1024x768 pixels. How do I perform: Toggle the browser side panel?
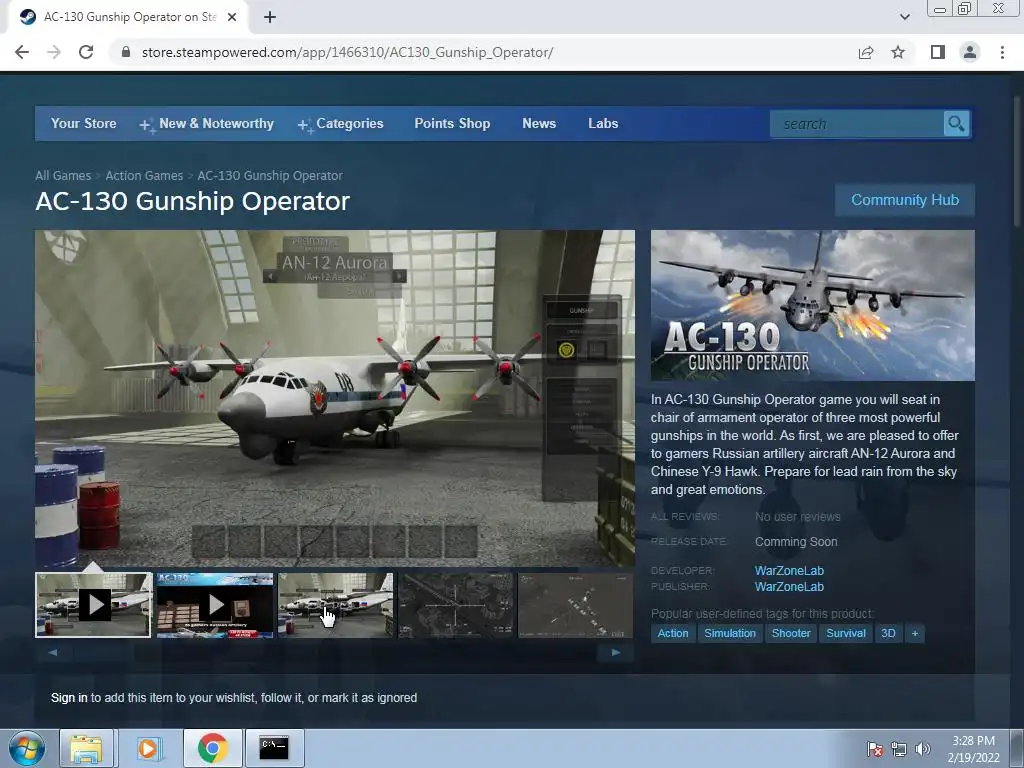pyautogui.click(x=938, y=52)
